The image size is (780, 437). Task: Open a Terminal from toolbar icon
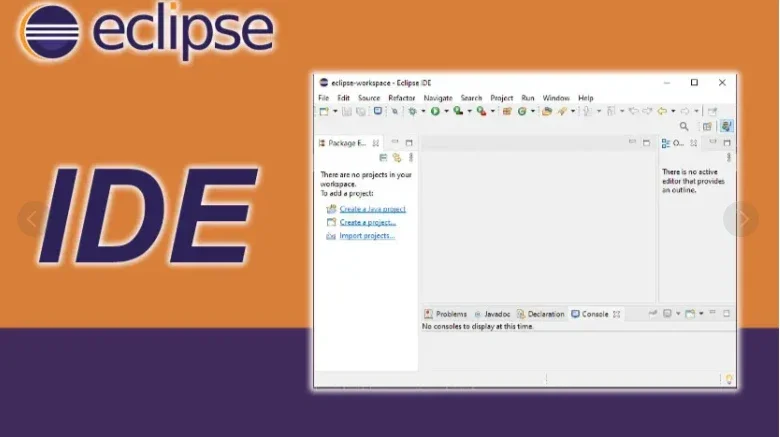tap(378, 111)
